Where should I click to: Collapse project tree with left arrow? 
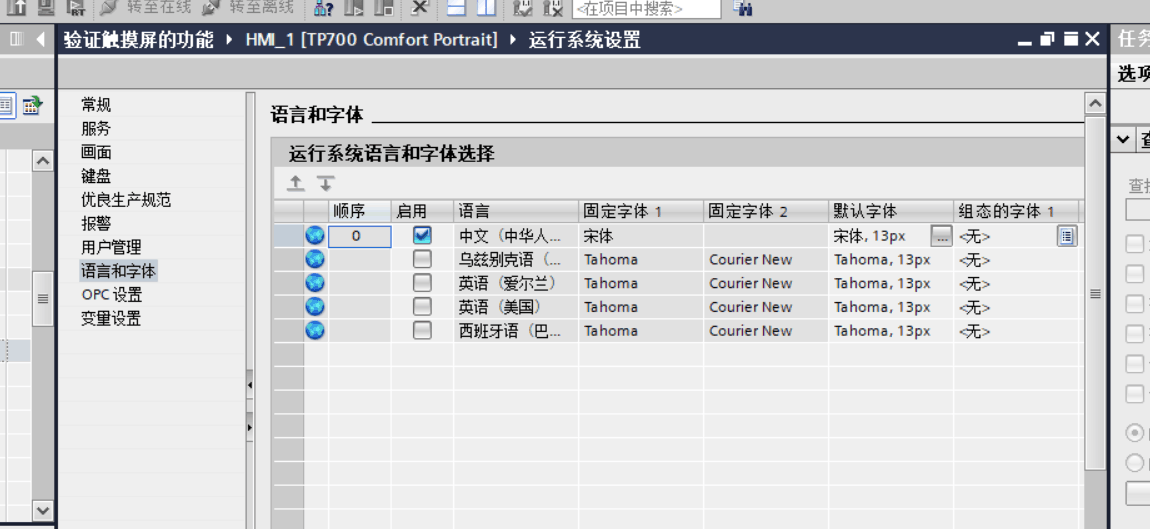point(40,39)
